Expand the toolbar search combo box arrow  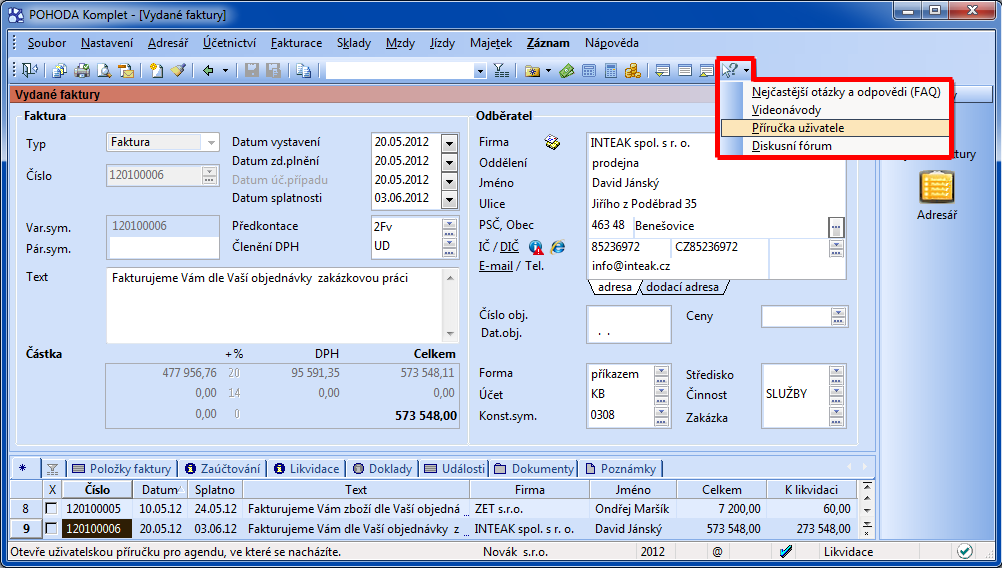pos(480,71)
